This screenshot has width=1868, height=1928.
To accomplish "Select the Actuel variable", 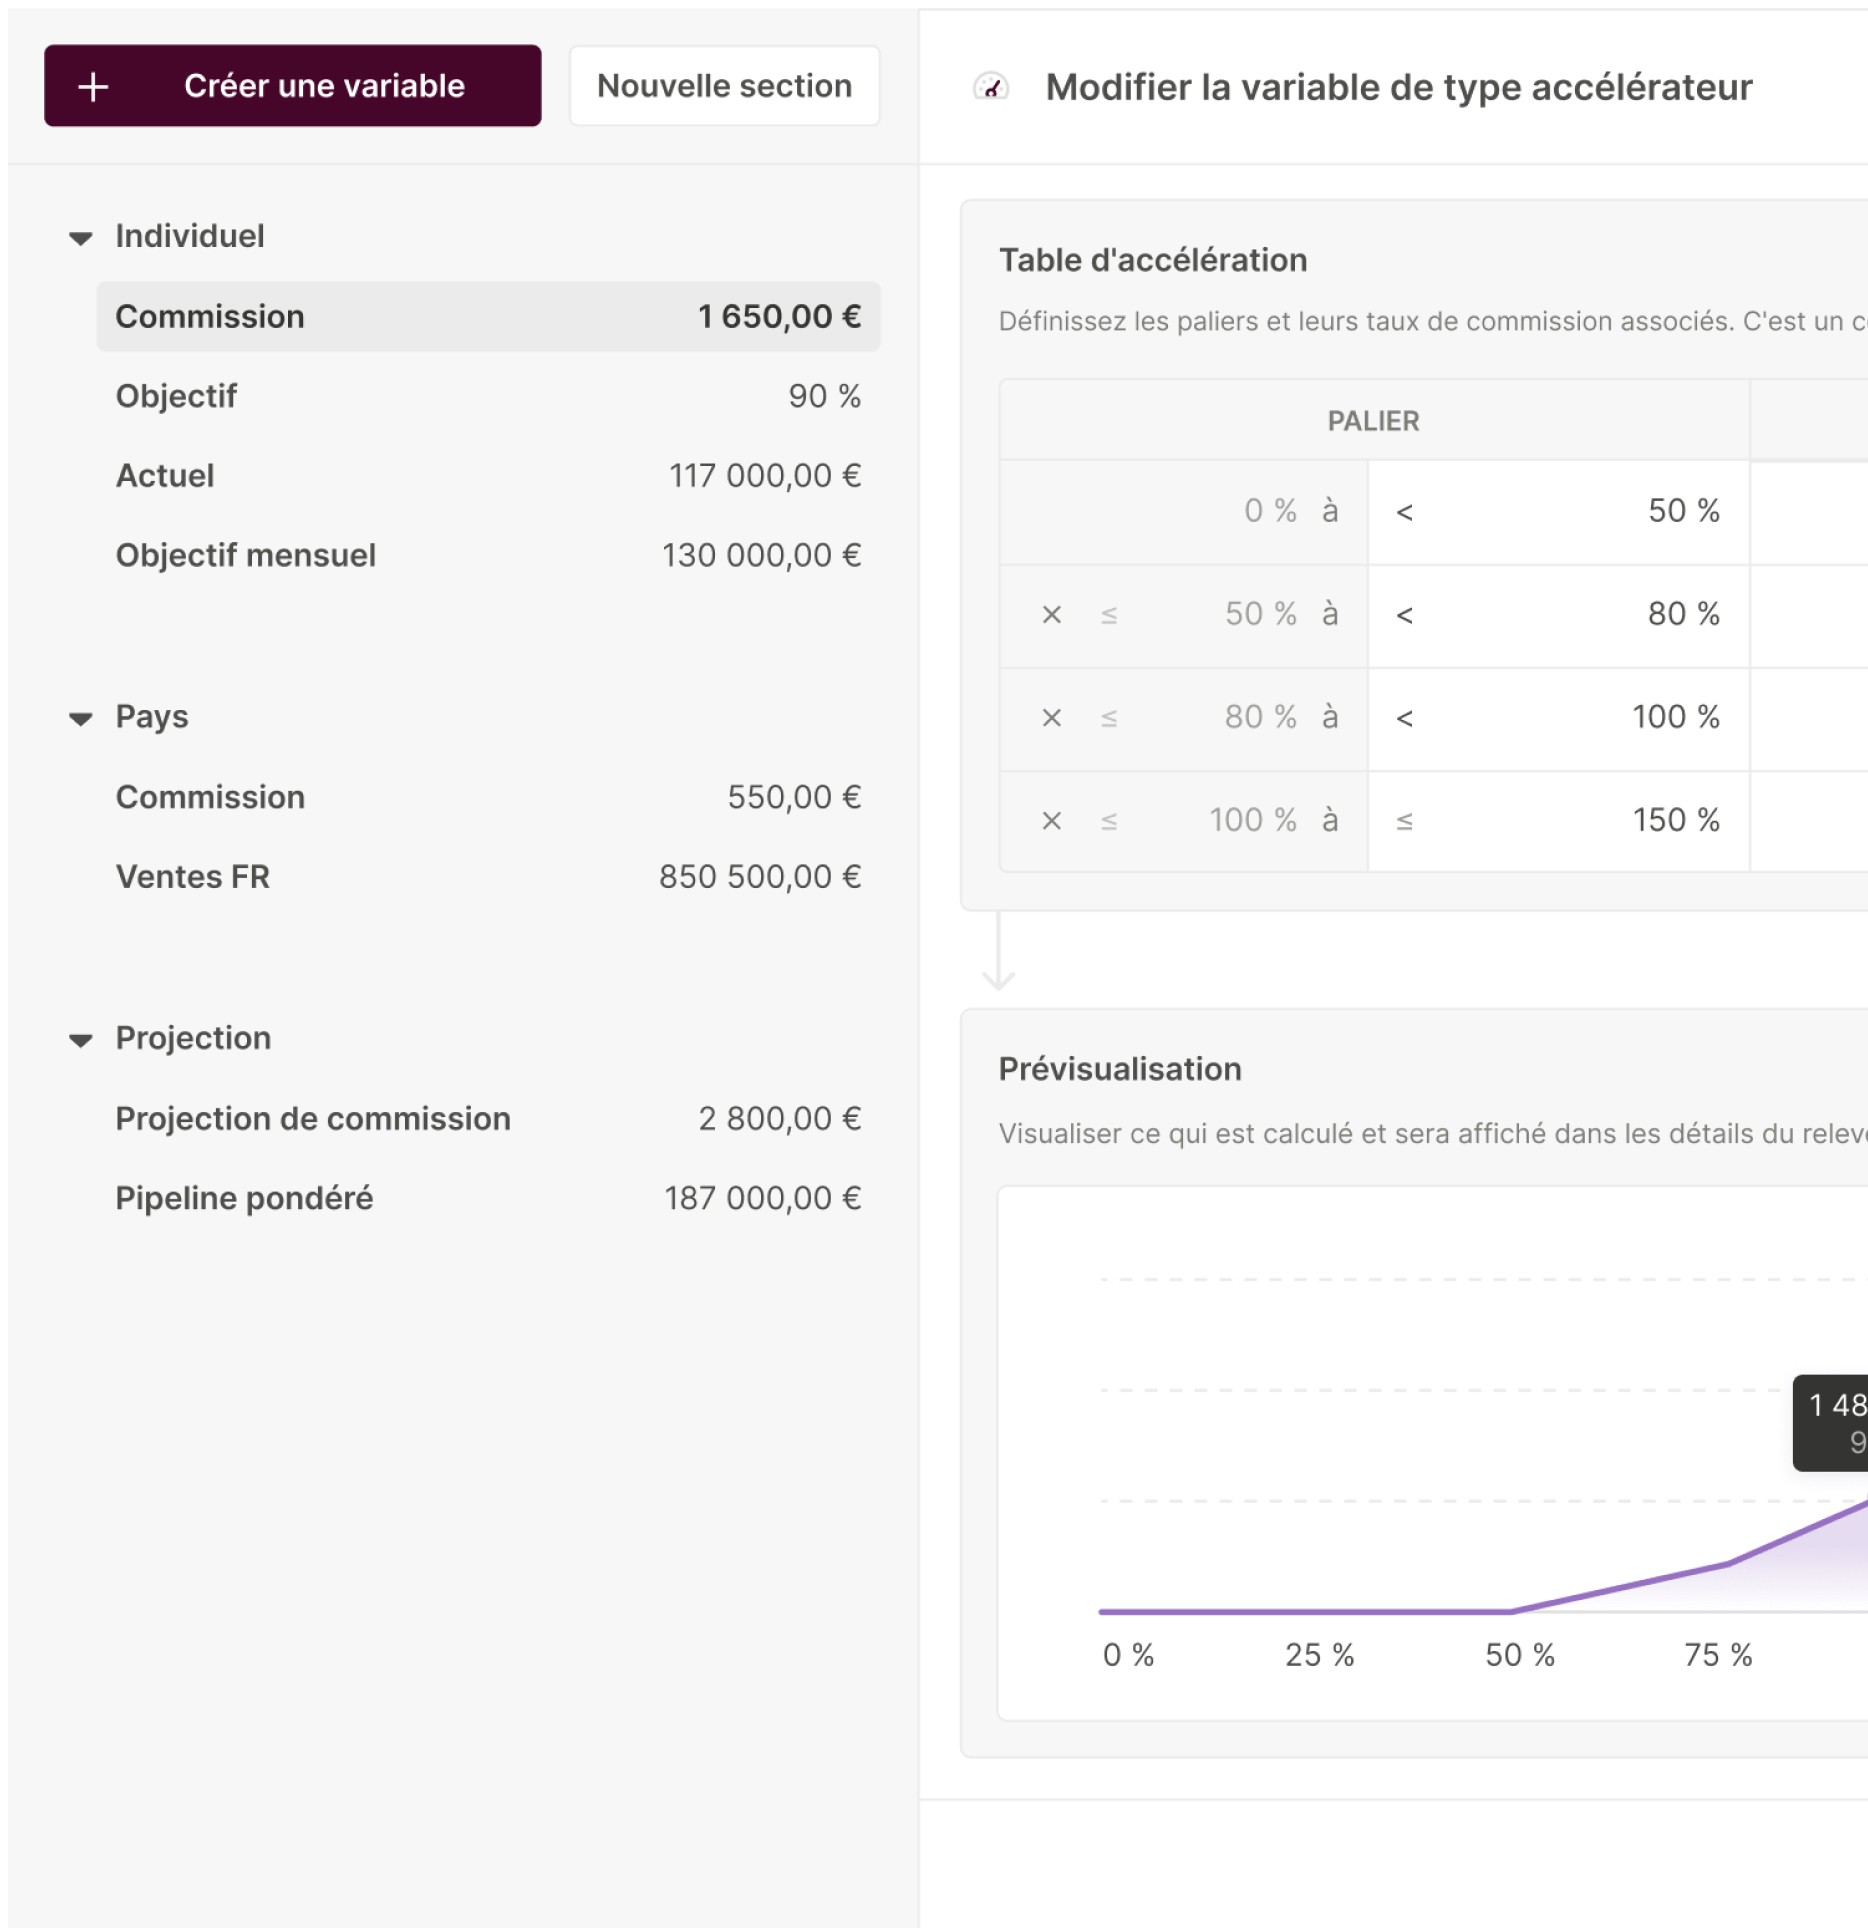I will point(488,476).
